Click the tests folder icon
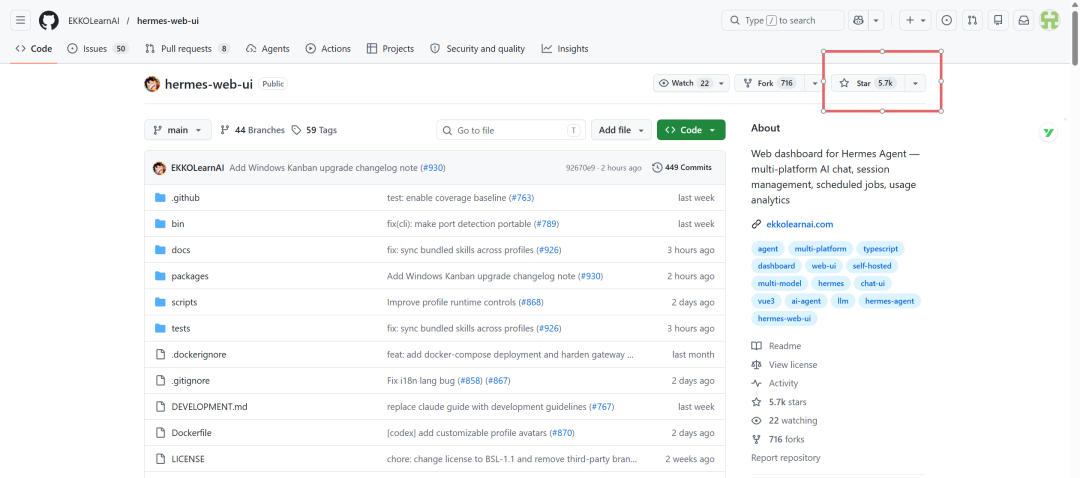1080x478 pixels. (x=160, y=329)
